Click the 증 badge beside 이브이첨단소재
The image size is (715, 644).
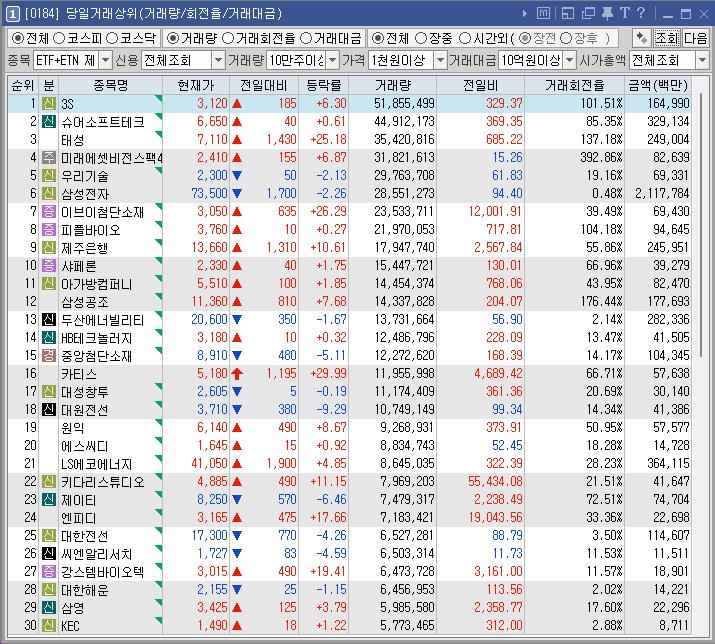pos(49,211)
